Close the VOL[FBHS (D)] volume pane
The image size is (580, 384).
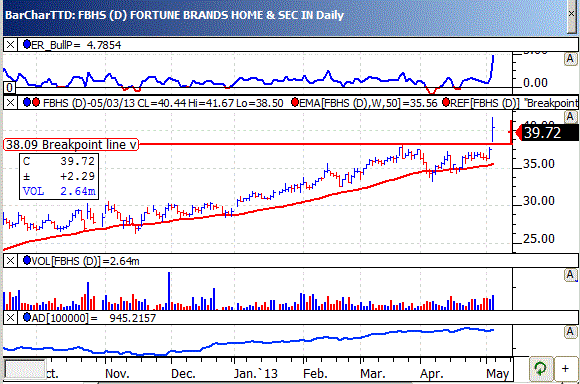10,261
